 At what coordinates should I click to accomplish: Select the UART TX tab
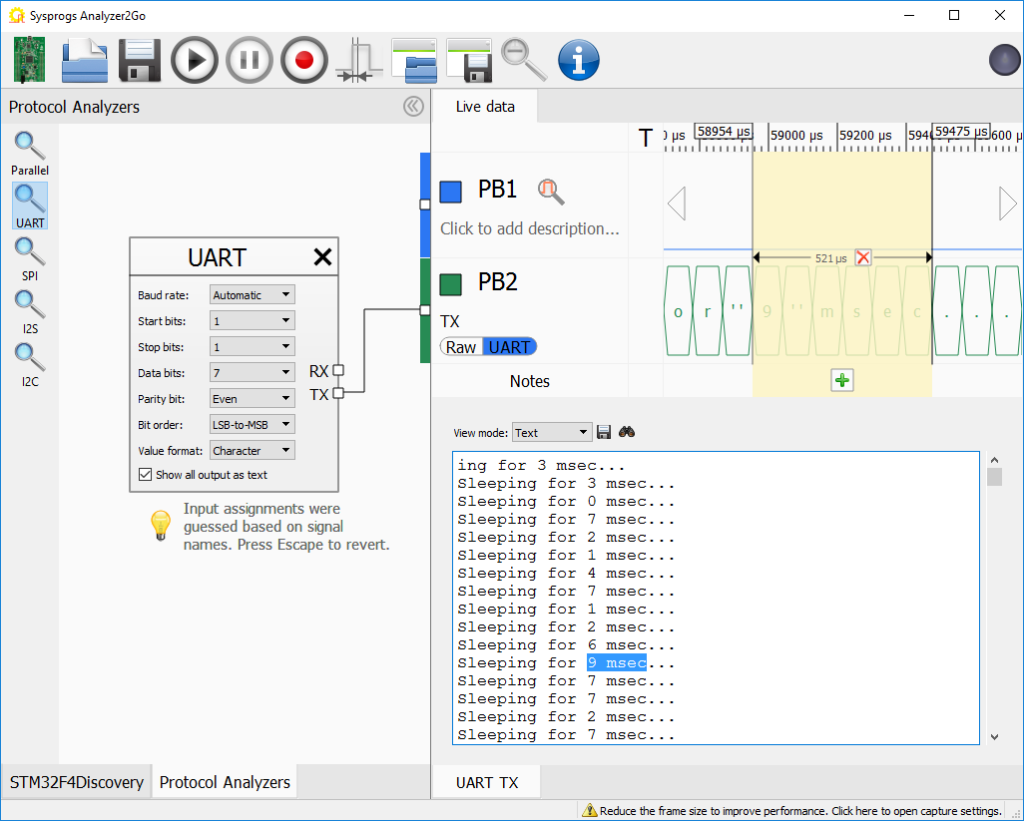click(485, 781)
